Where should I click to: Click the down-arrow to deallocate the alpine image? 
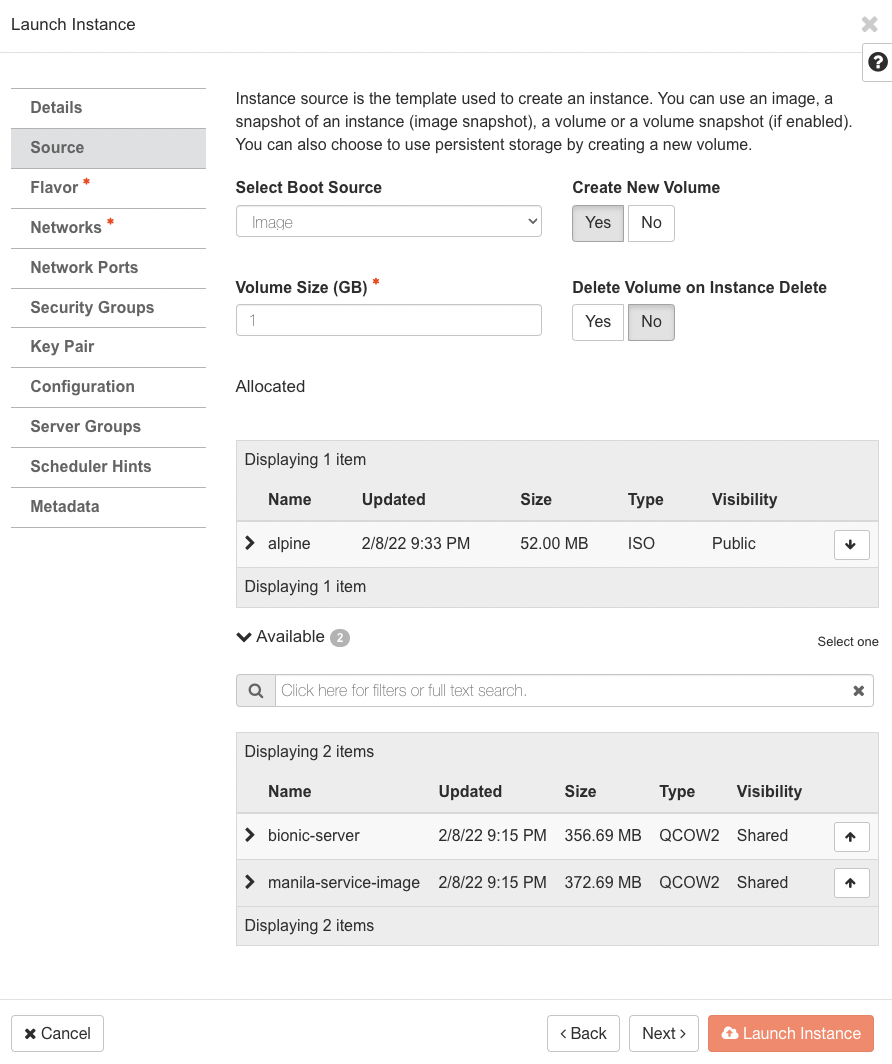[x=851, y=544]
